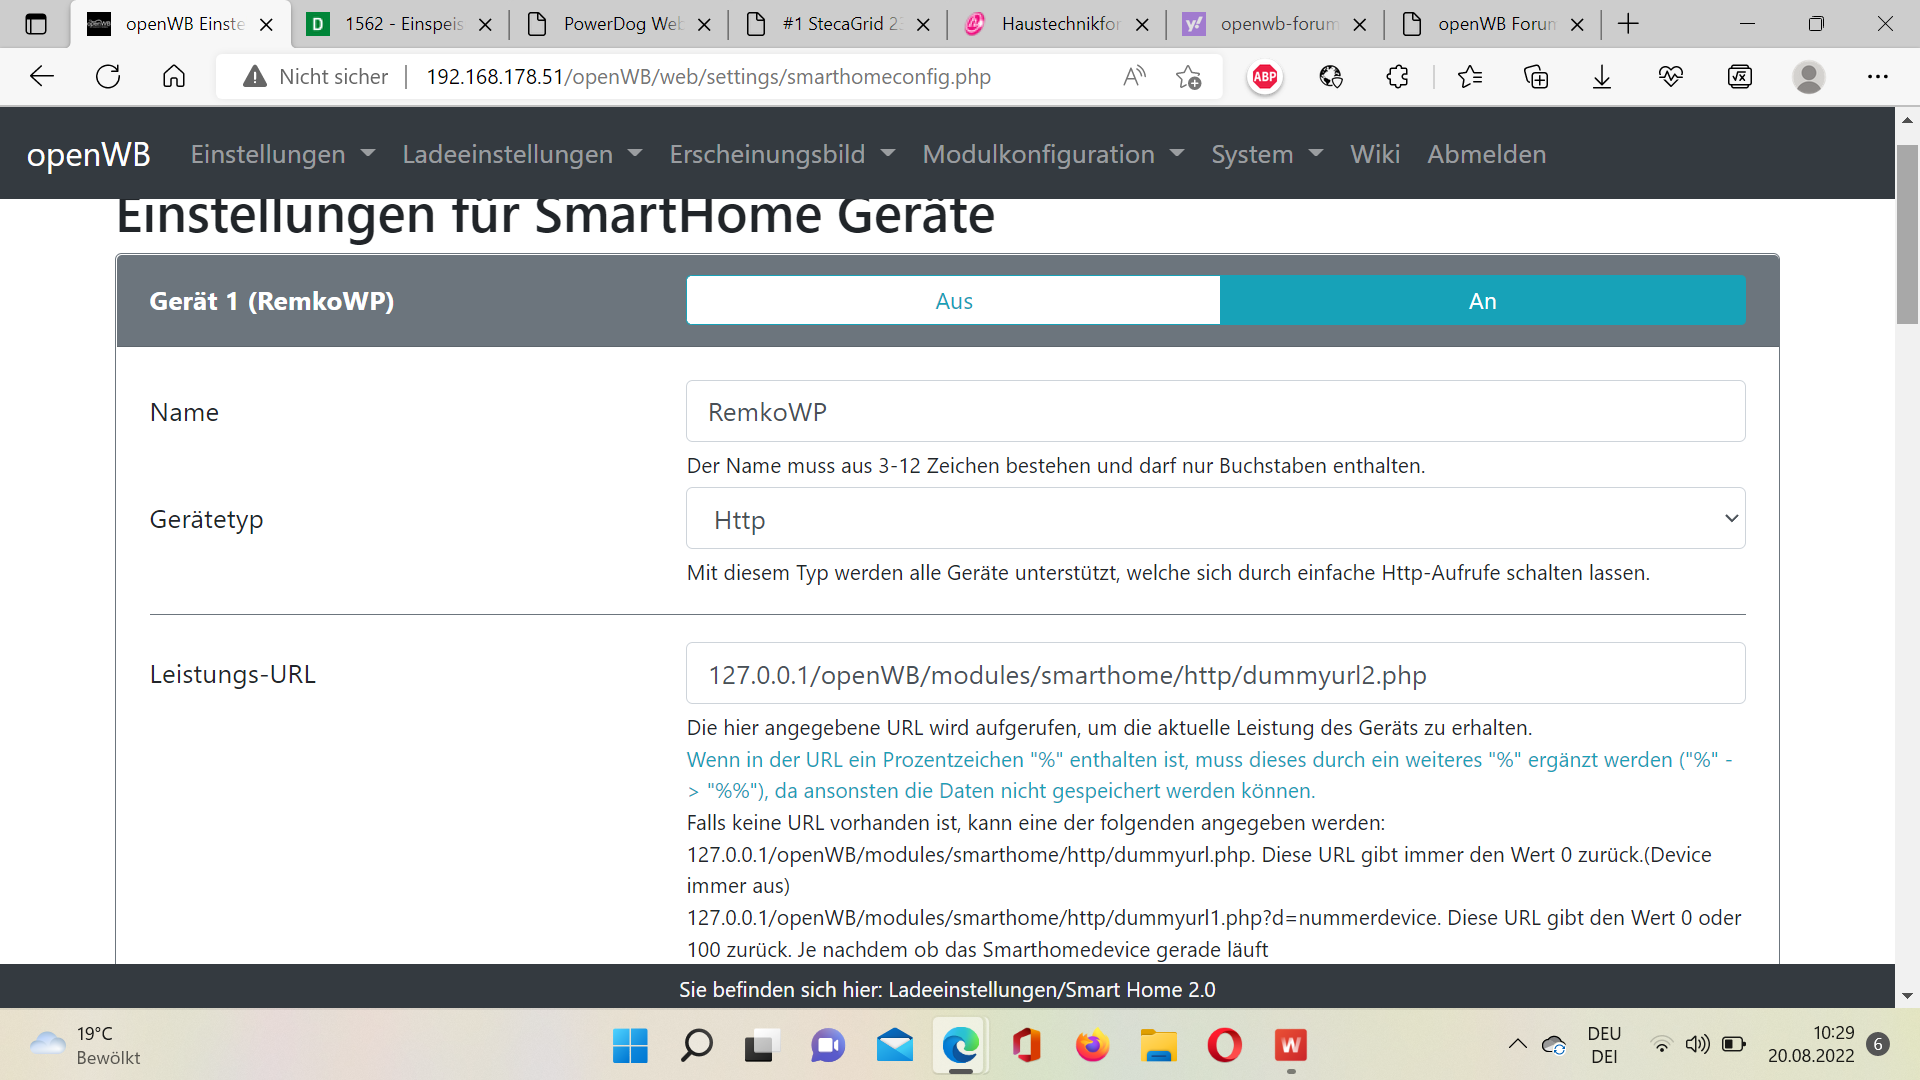This screenshot has height=1080, width=1920.
Task: Open the browser Downloads icon
Action: [x=1602, y=77]
